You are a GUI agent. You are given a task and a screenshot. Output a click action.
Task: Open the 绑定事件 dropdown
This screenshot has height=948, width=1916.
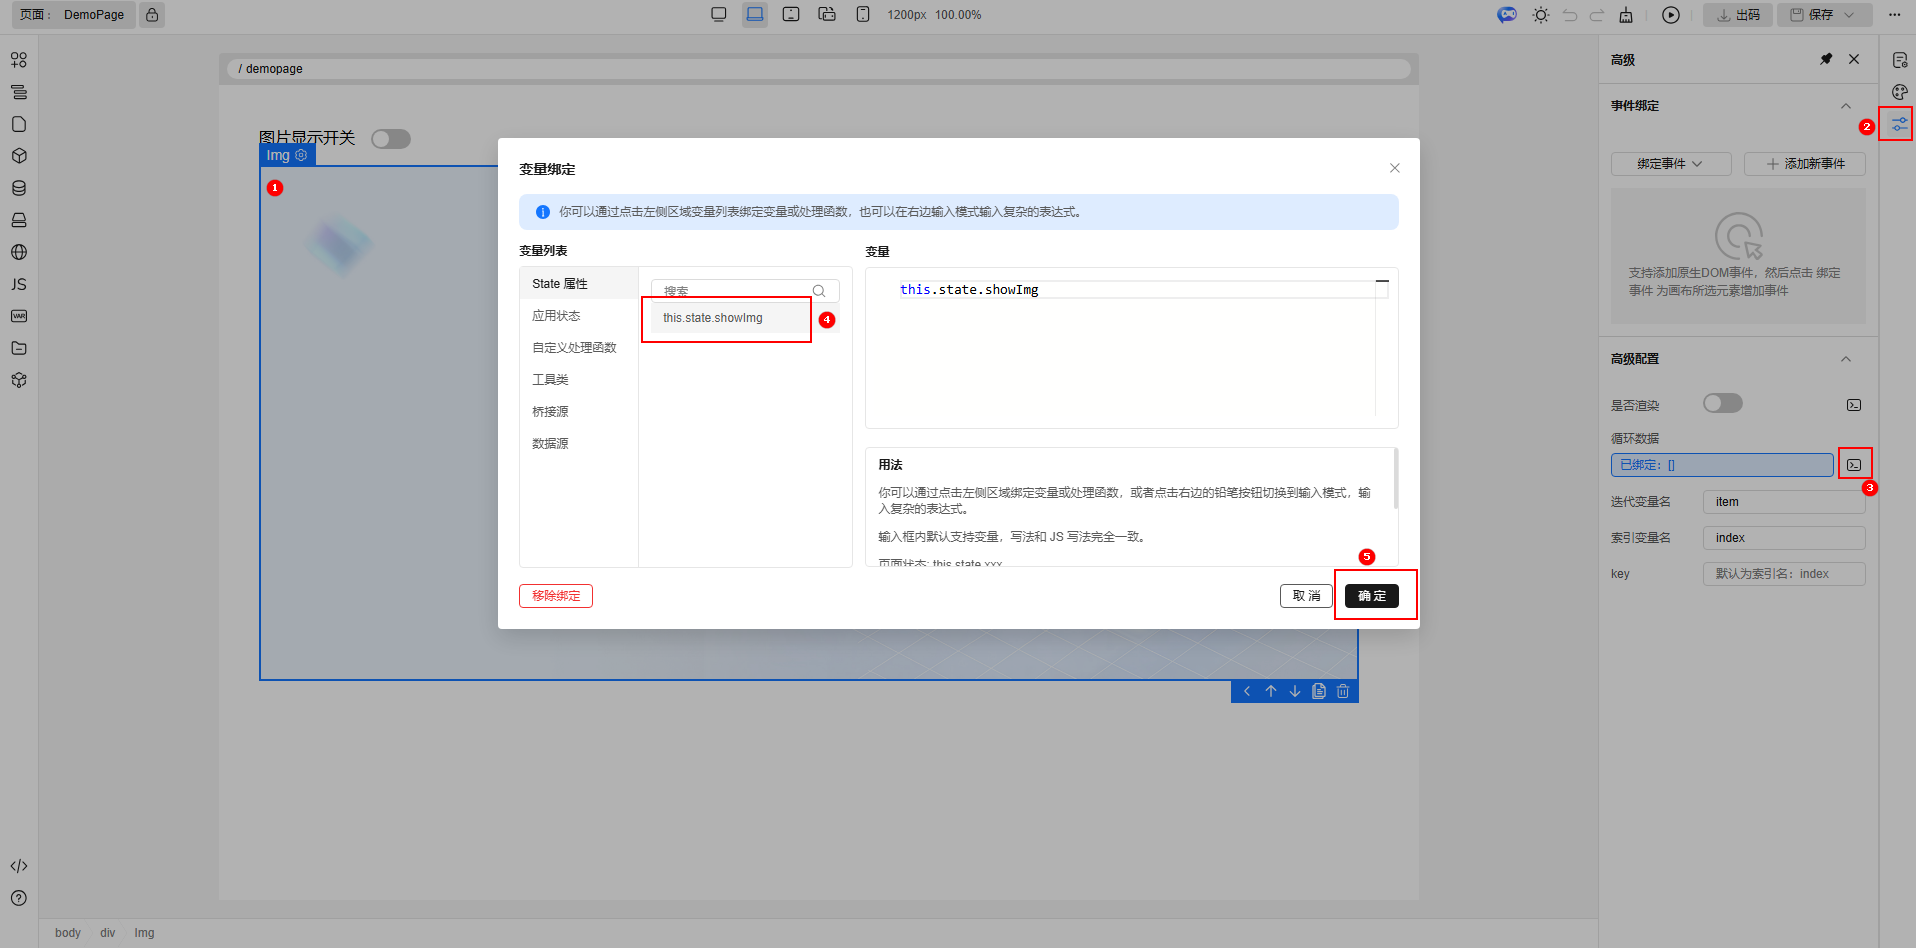click(x=1670, y=163)
